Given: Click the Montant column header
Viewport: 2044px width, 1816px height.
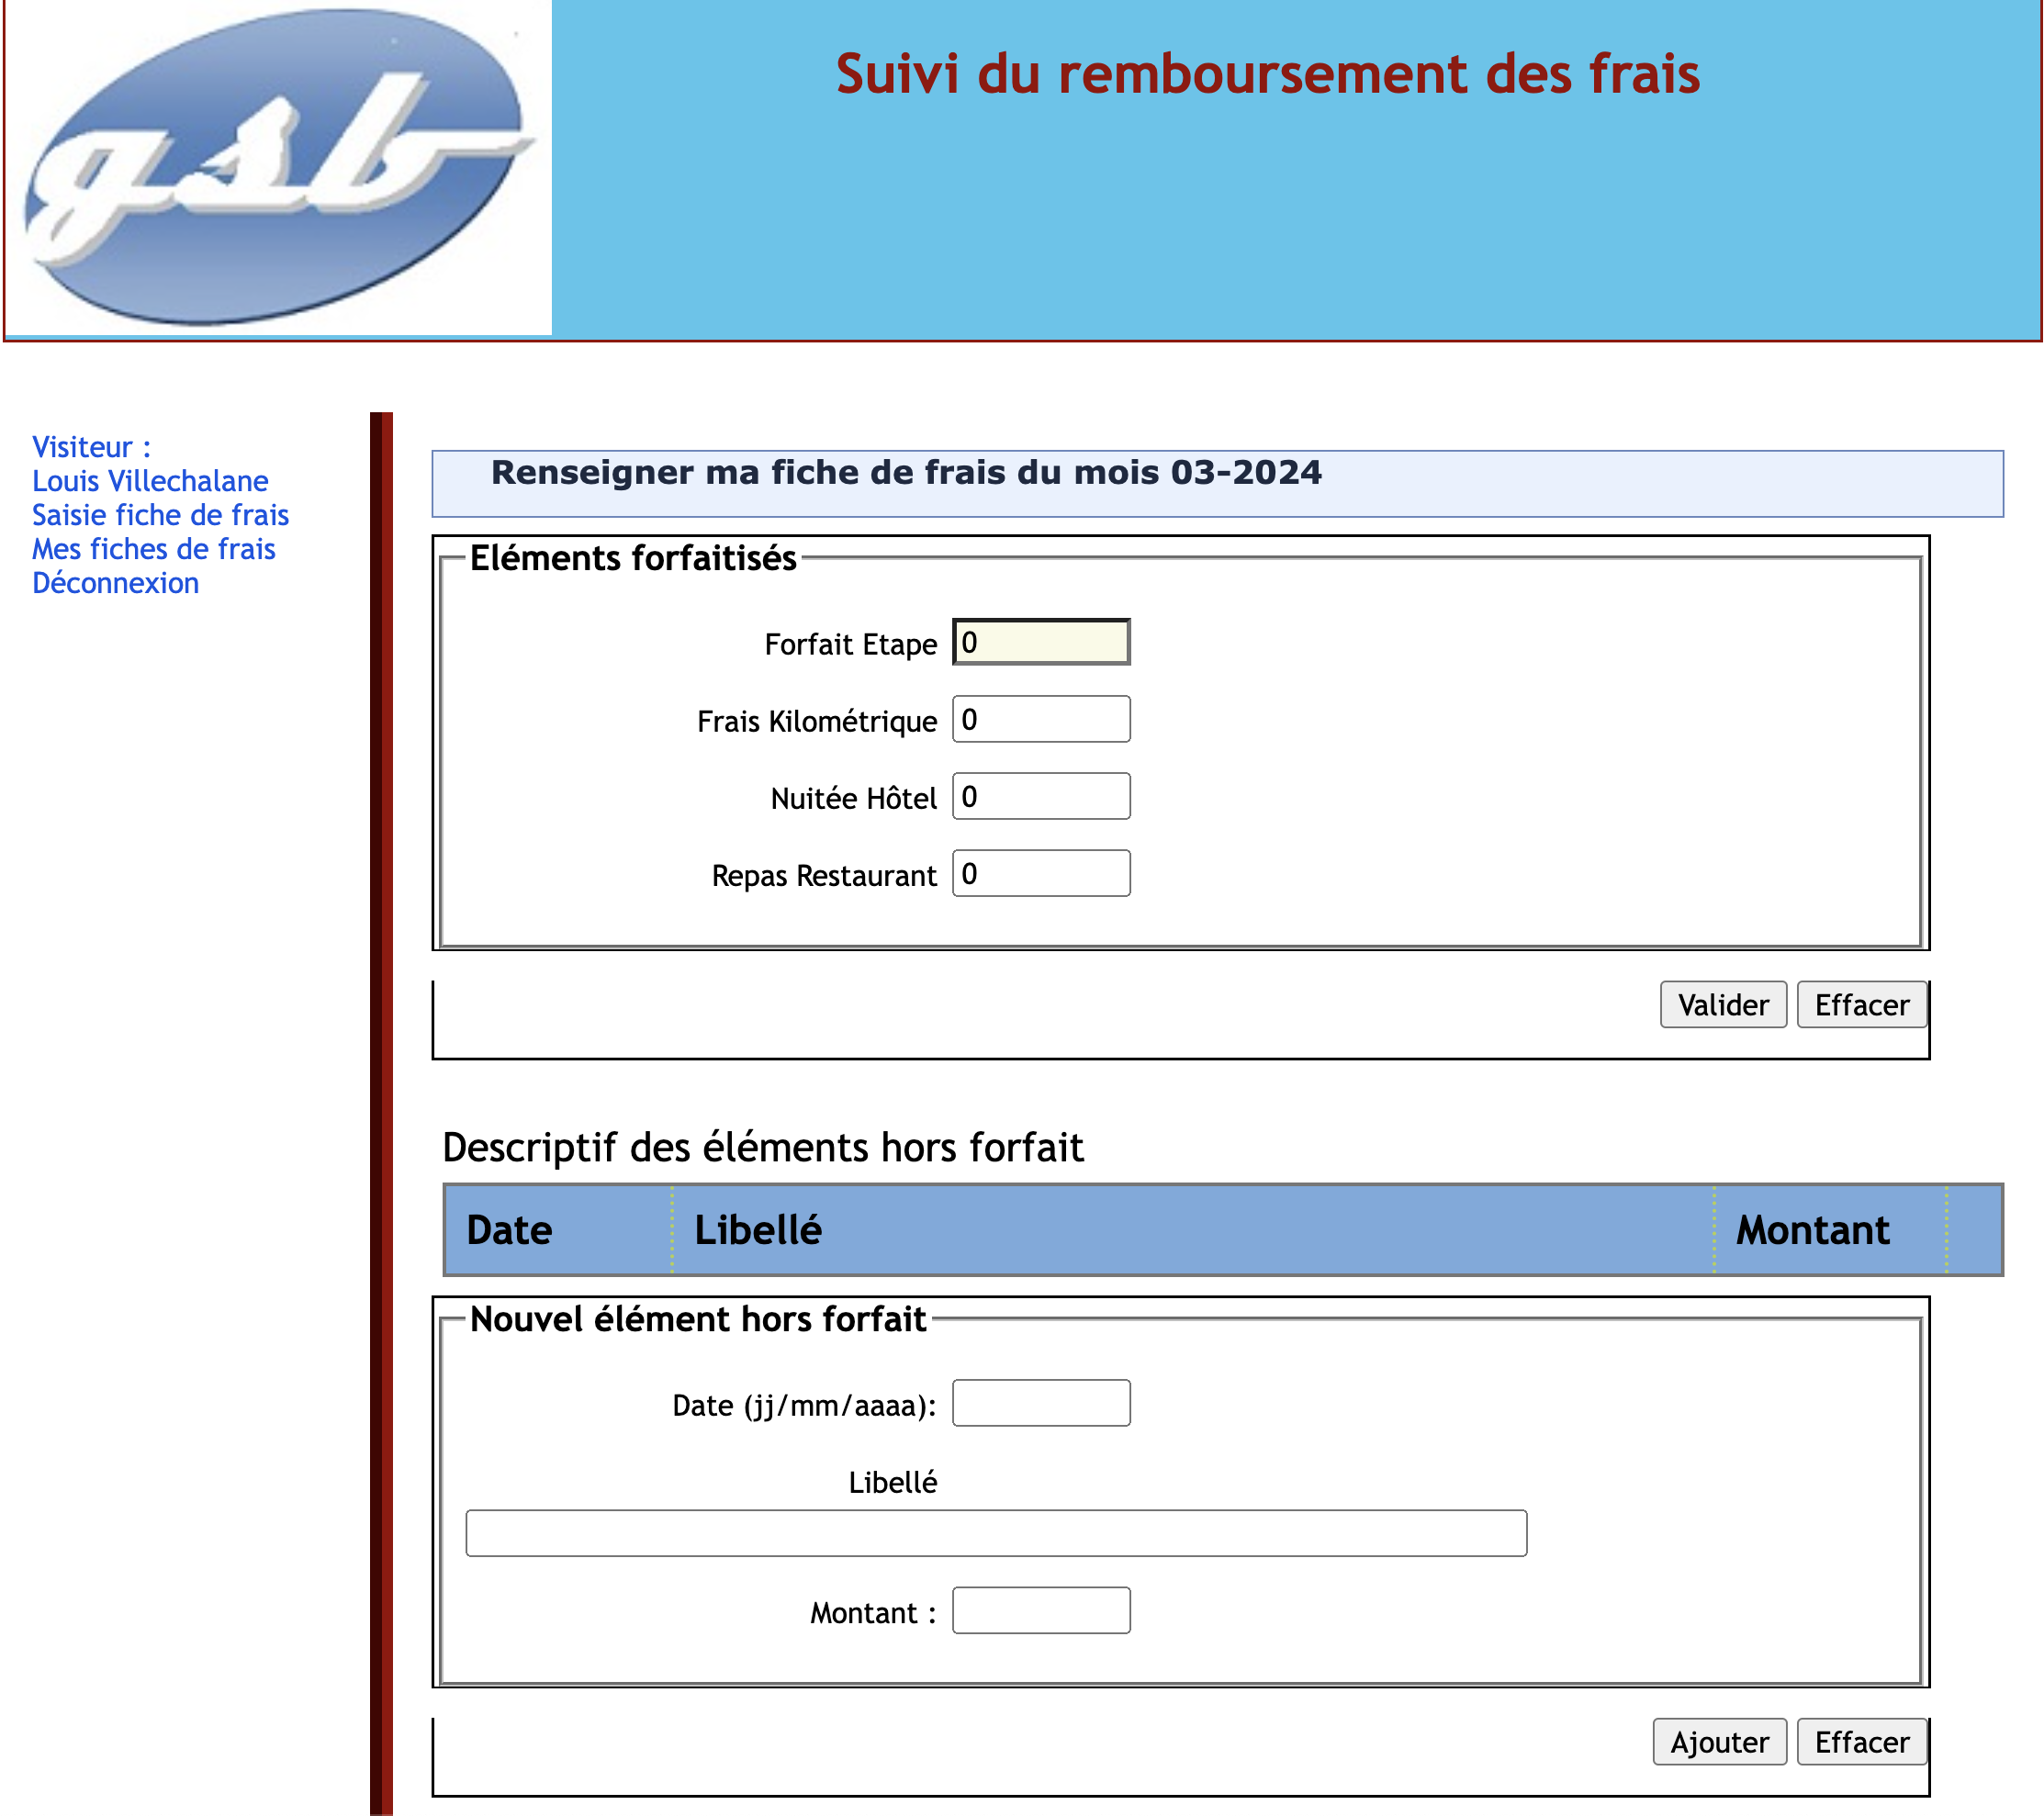Looking at the screenshot, I should pos(1812,1230).
